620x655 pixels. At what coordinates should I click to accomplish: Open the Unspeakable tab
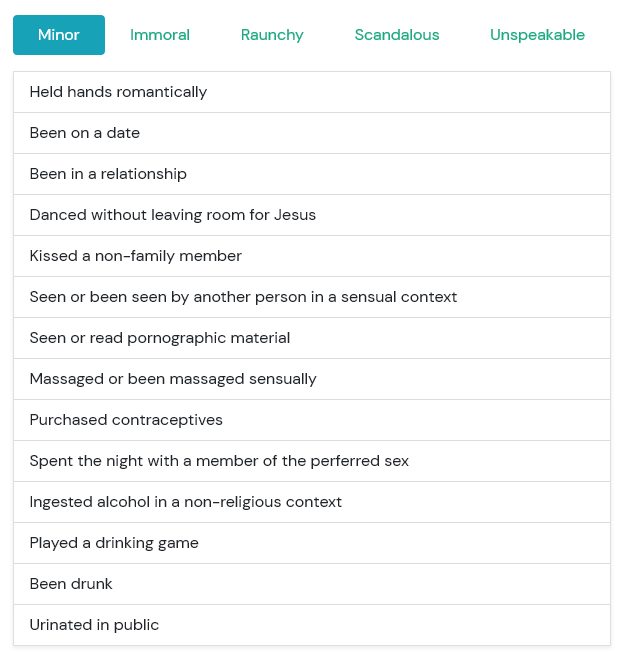tap(537, 35)
